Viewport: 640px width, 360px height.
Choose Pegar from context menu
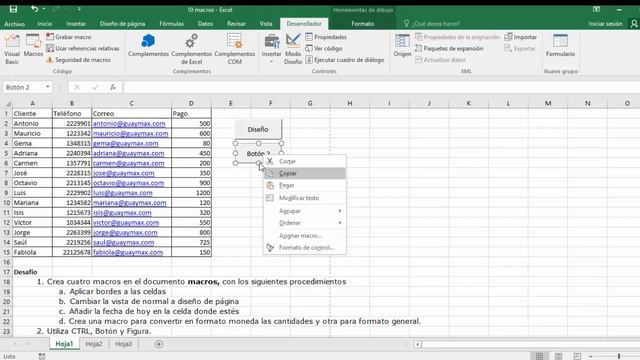tap(305, 185)
